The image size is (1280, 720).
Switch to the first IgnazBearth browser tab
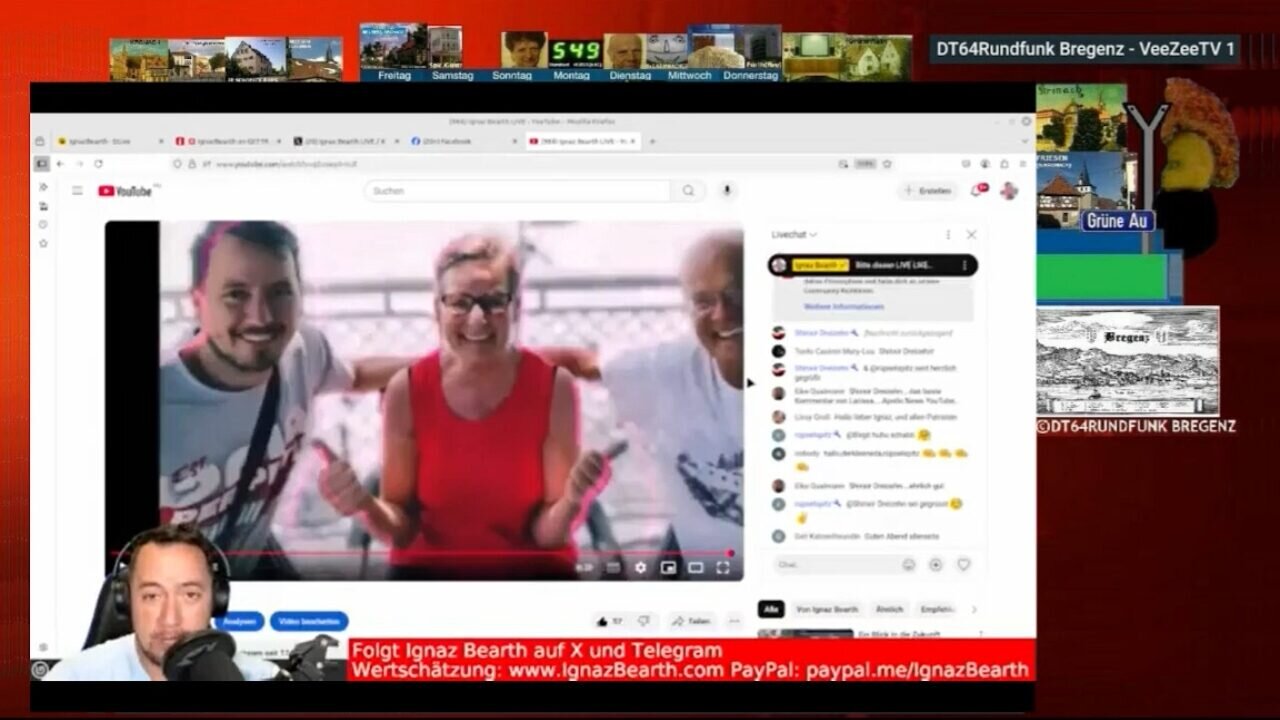pyautogui.click(x=108, y=141)
